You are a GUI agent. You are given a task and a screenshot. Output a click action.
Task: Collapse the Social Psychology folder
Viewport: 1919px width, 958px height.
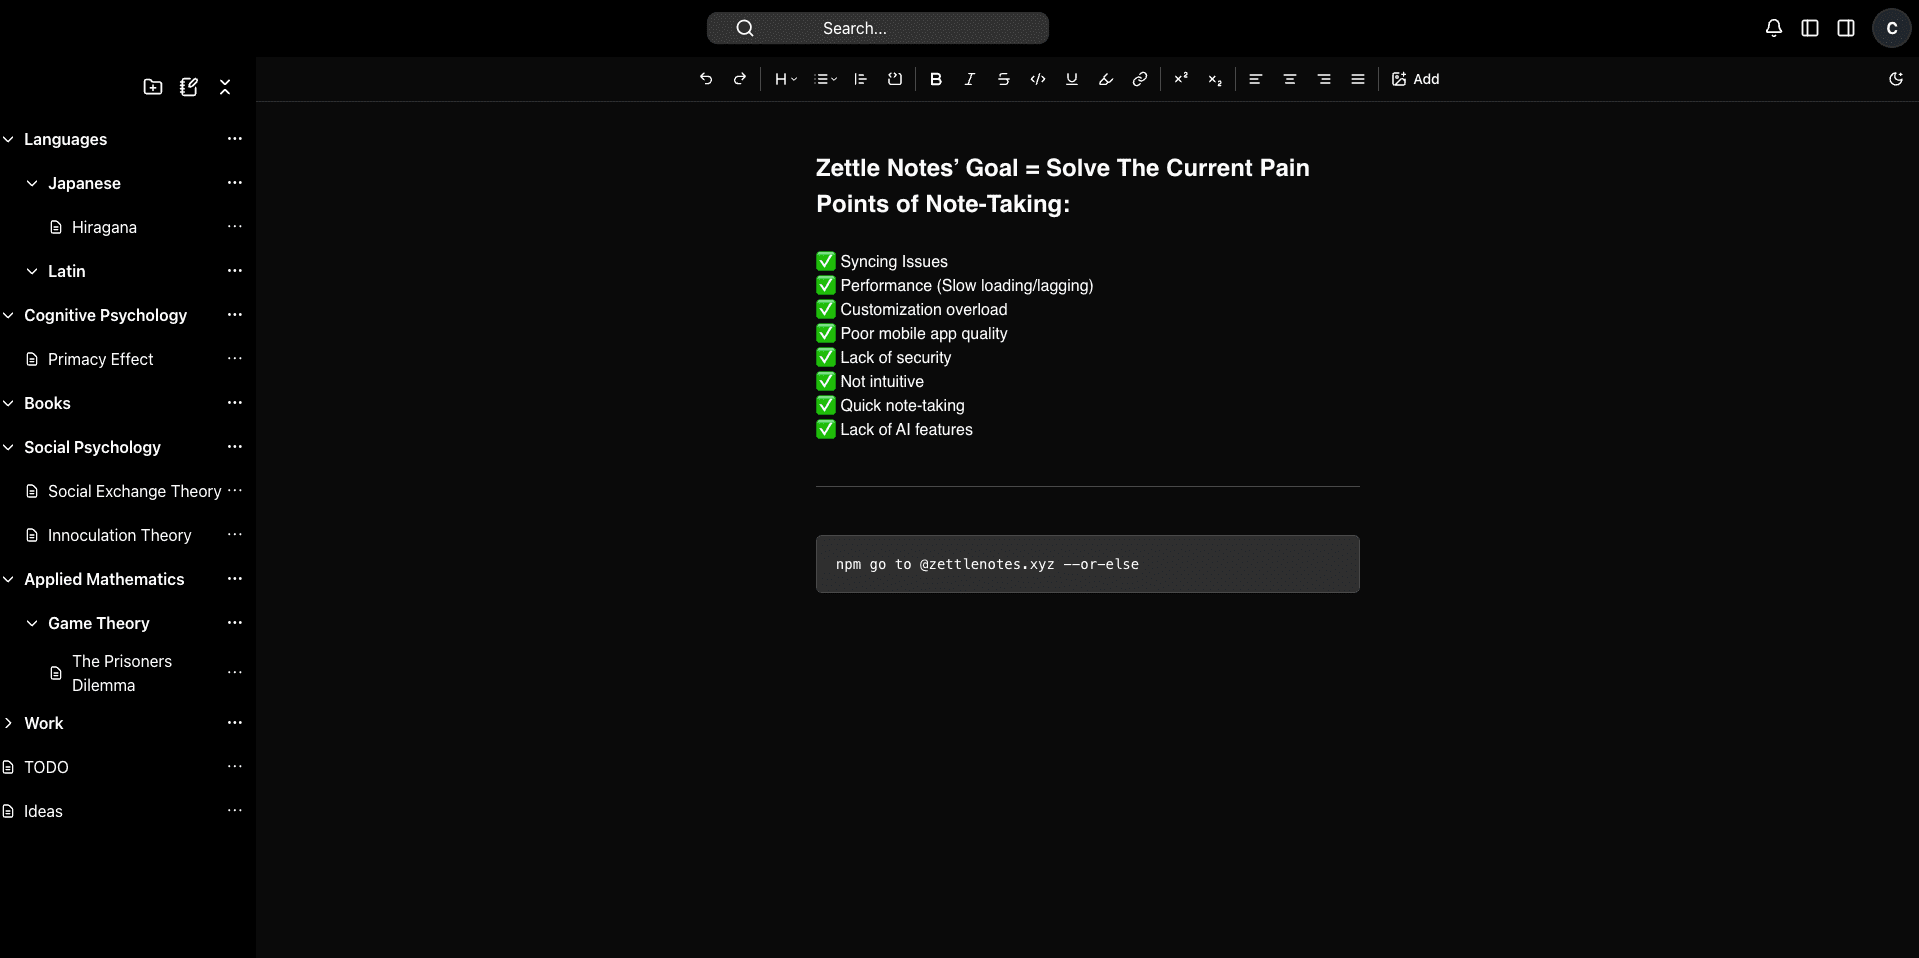click(x=8, y=447)
